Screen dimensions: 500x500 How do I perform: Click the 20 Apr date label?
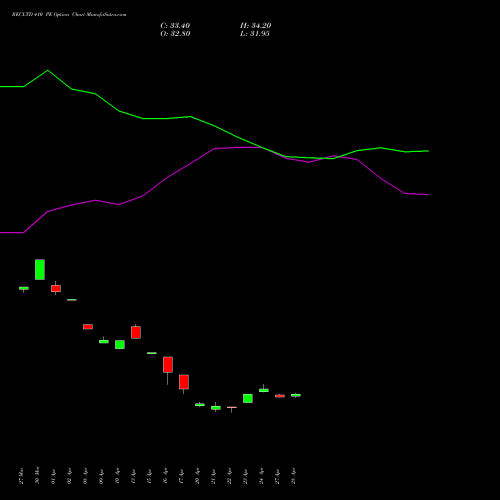click(197, 476)
